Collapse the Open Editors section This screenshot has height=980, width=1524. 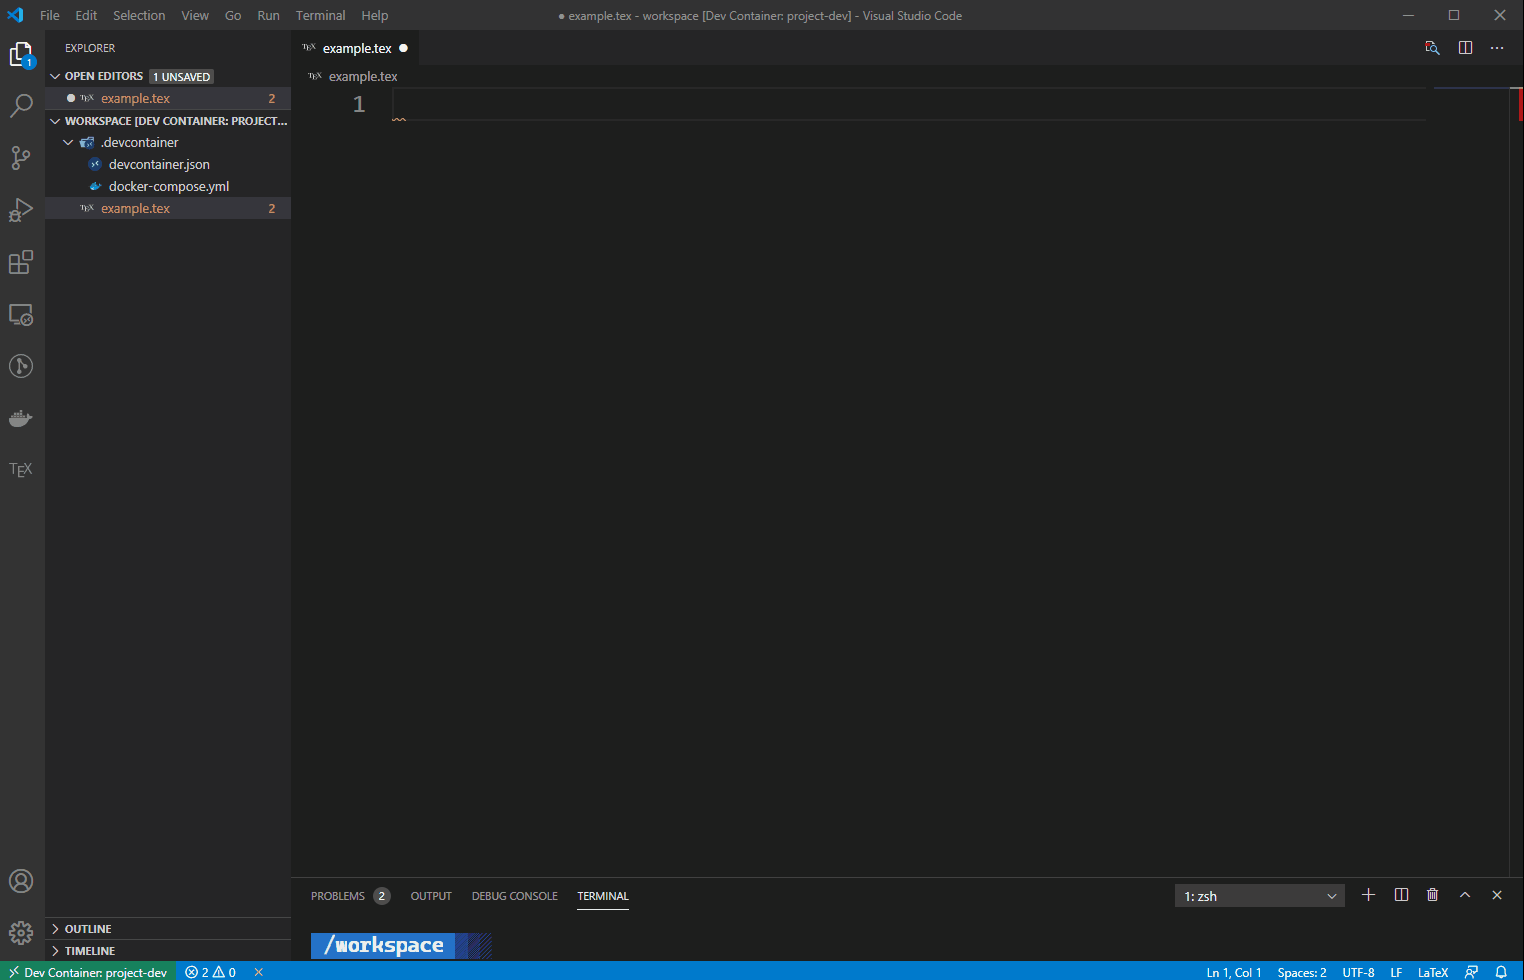(x=55, y=76)
